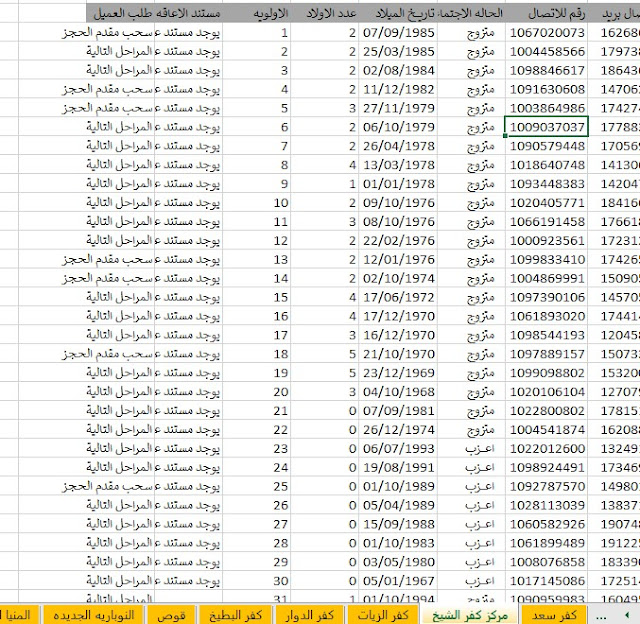The height and width of the screenshot is (624, 640).
Task: Select the النوباريه الجديده sheet tab
Action: click(93, 615)
